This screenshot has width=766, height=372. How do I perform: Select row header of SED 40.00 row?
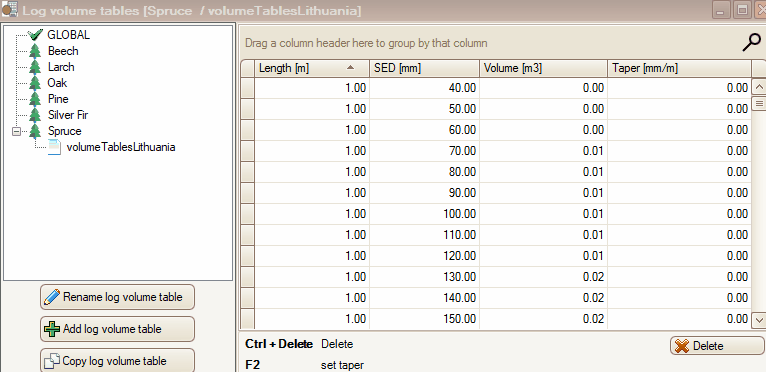click(248, 88)
